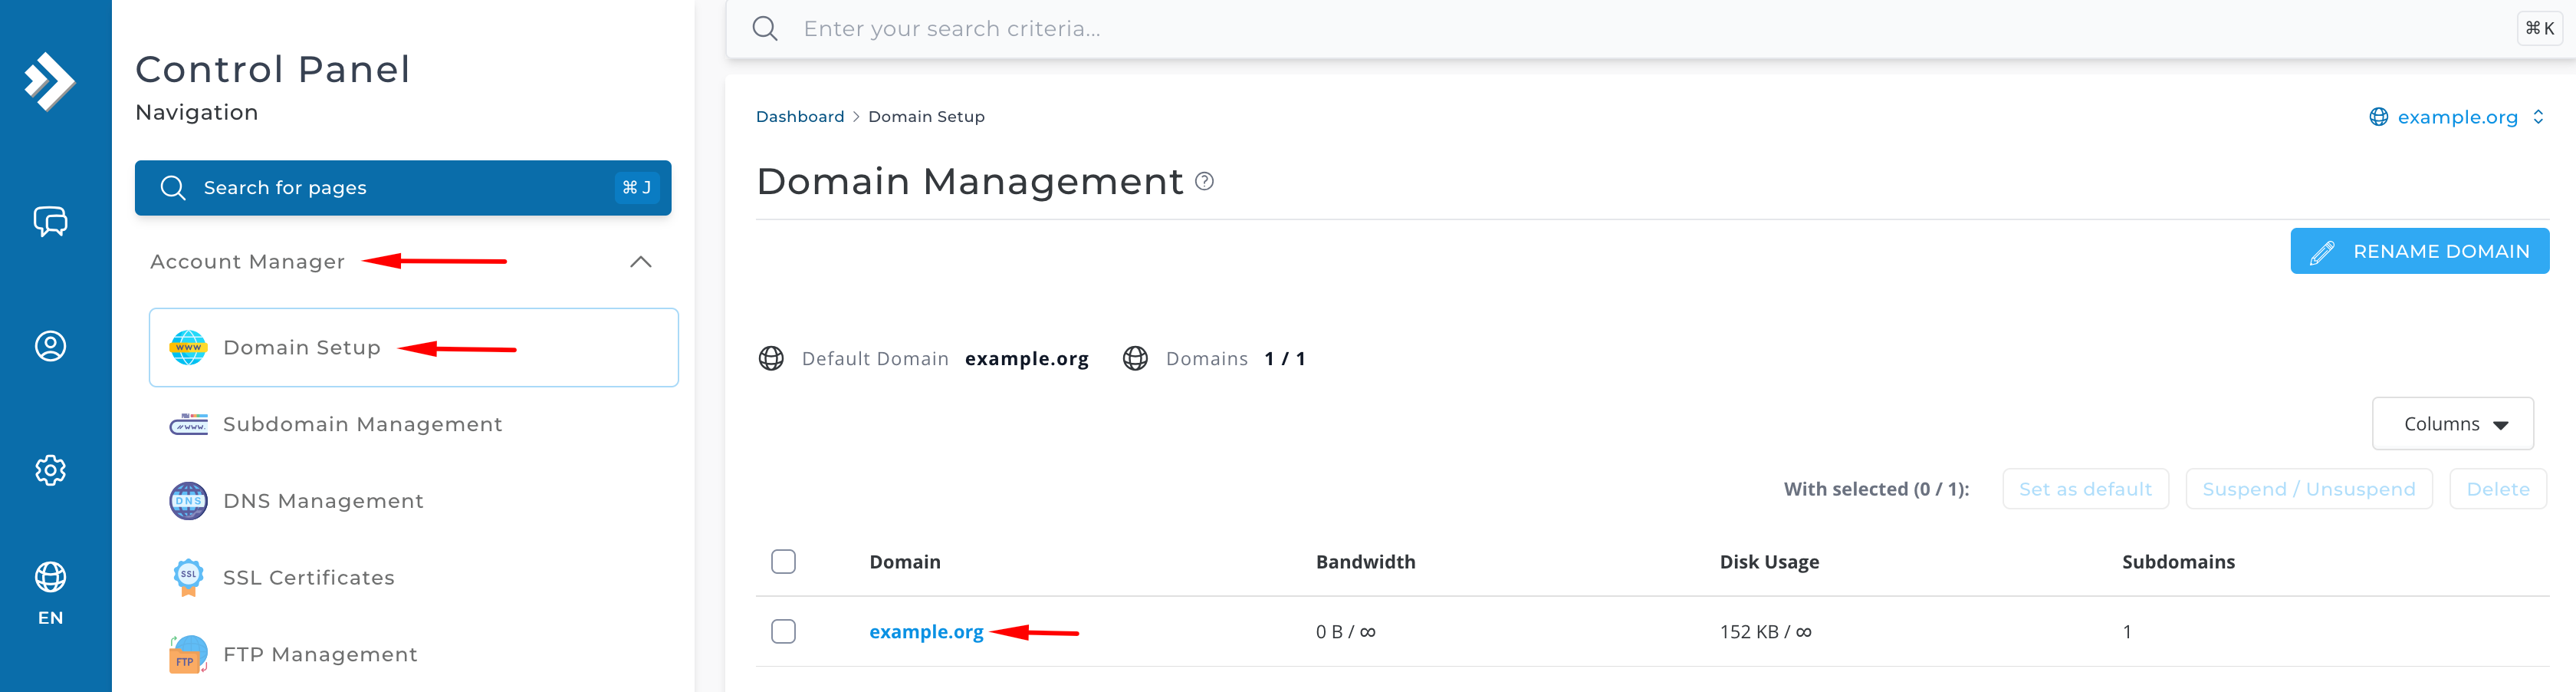
Task: Open the settings gear icon
Action: [x=50, y=470]
